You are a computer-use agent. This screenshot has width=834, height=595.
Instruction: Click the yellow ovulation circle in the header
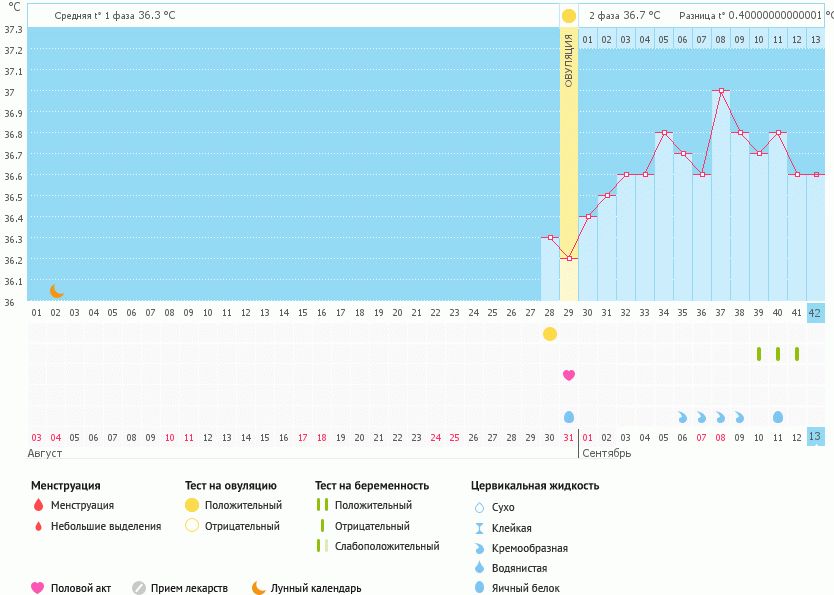coord(569,16)
